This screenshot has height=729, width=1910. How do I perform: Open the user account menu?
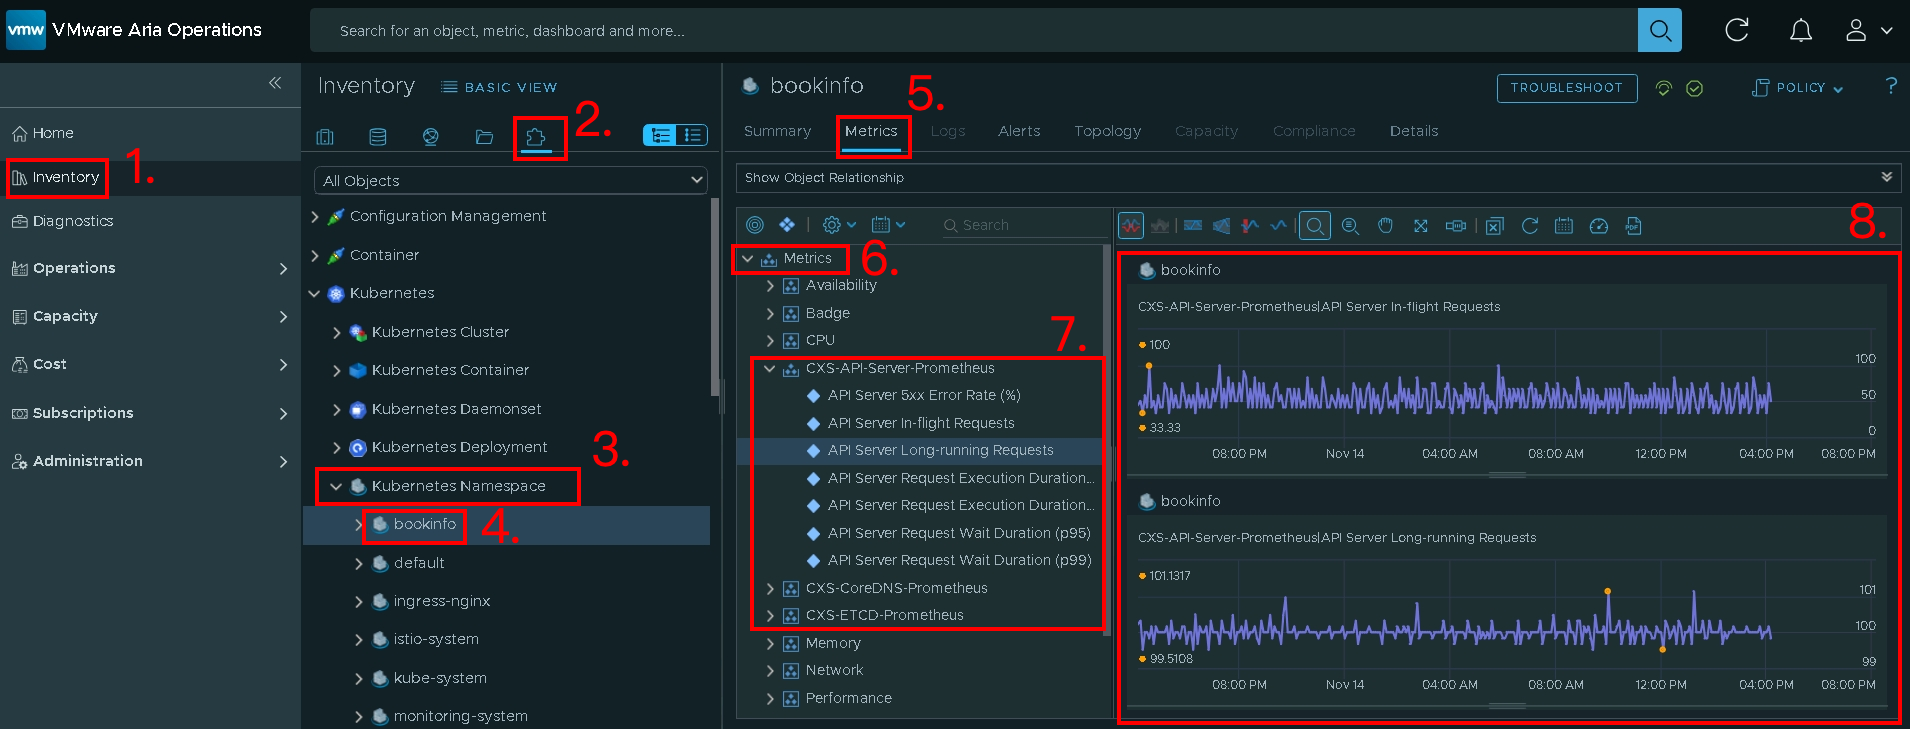1868,31
